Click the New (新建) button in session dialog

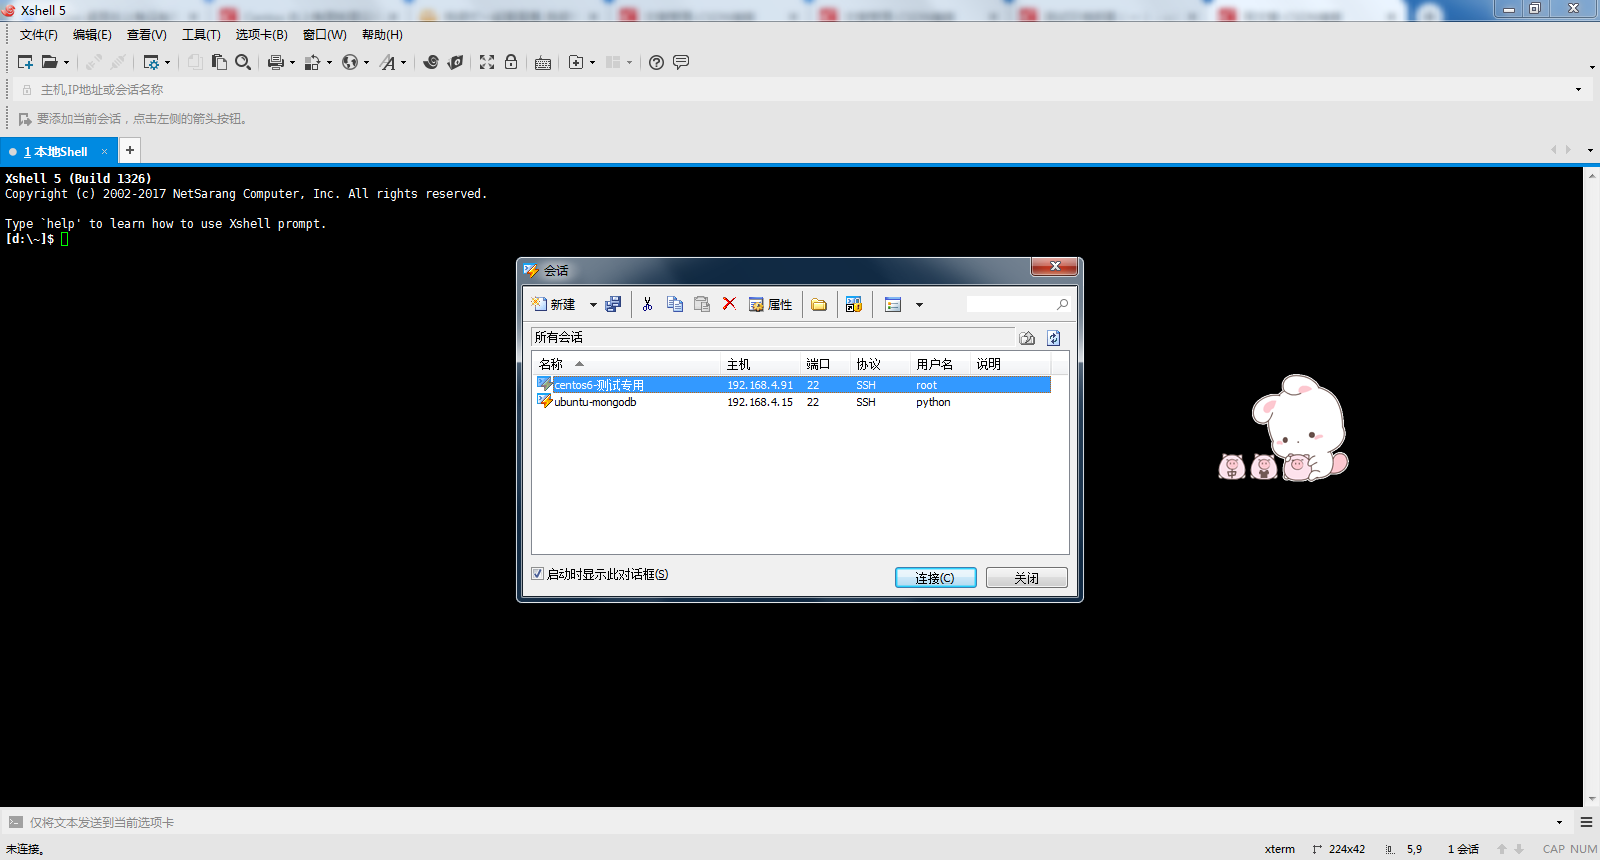(554, 304)
